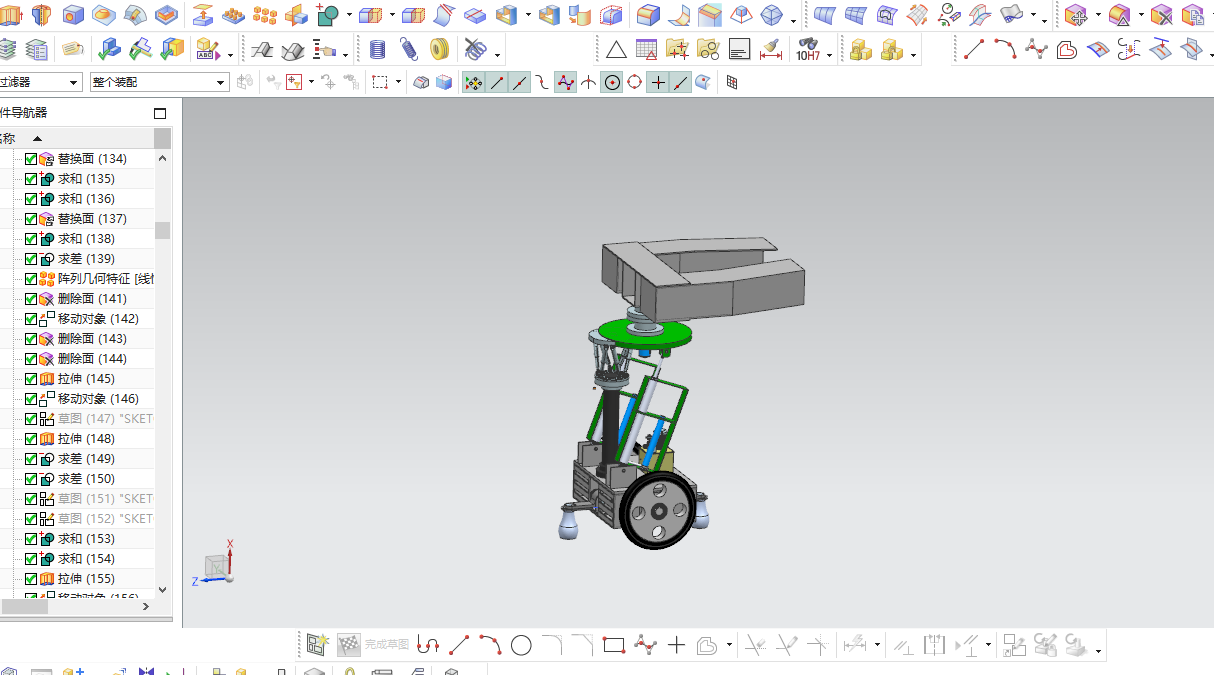Select the Circle tool in sketch toolbar

[521, 645]
